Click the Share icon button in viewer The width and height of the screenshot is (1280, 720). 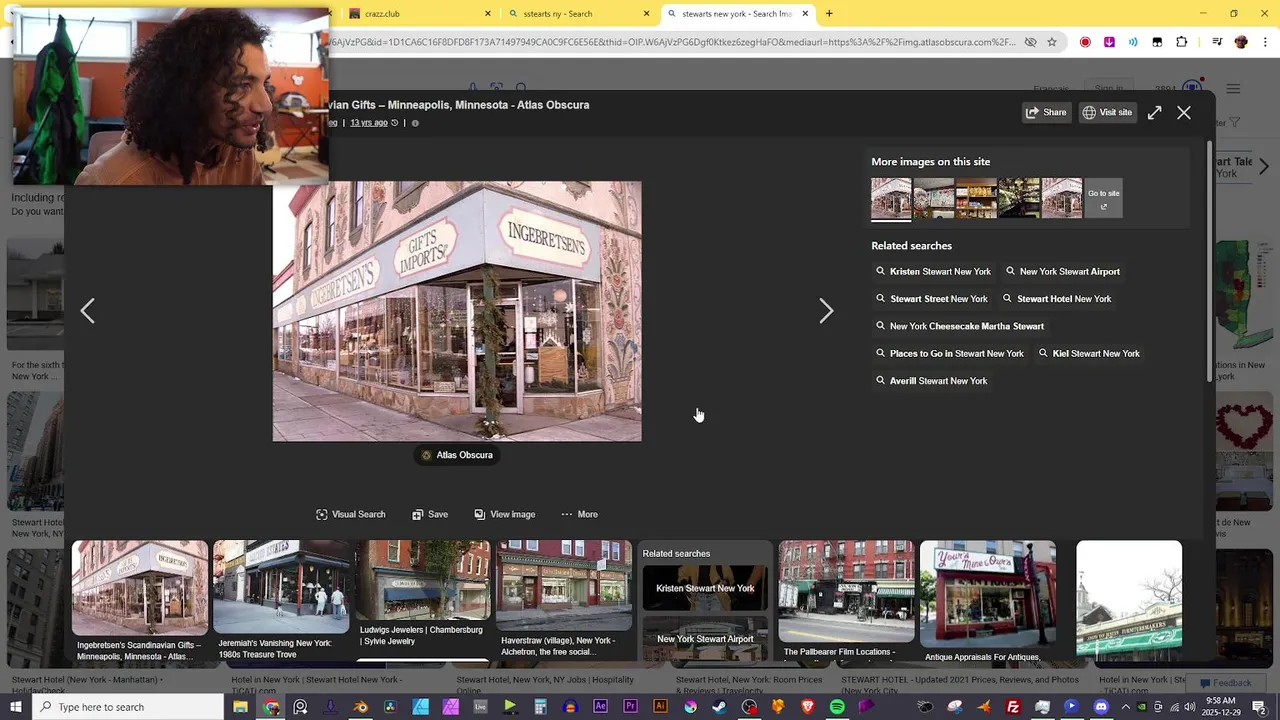tap(1046, 112)
